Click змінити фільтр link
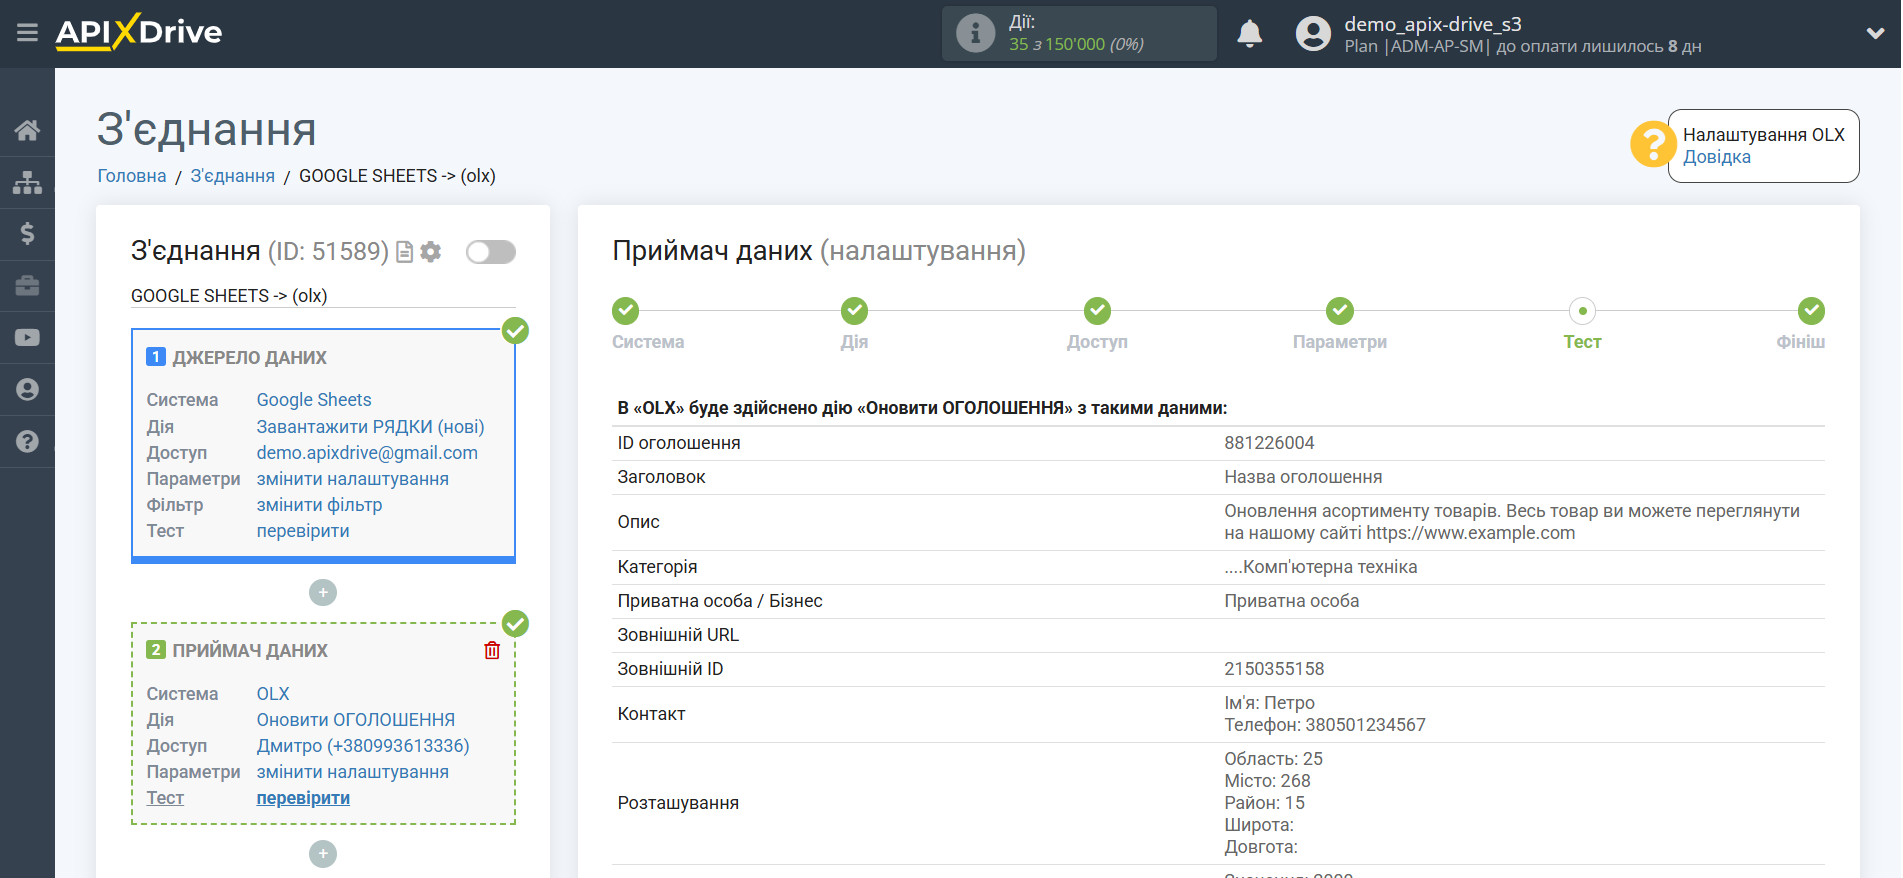This screenshot has width=1903, height=878. [319, 505]
